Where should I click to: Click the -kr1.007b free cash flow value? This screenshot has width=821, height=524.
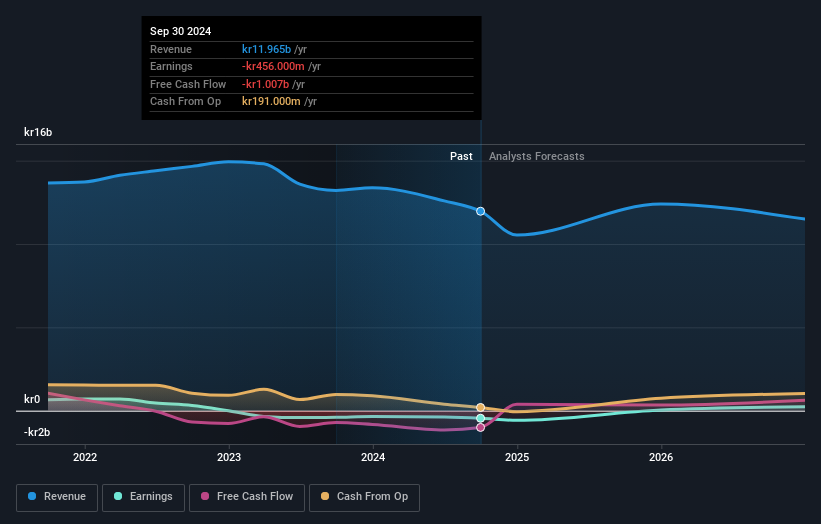[265, 84]
